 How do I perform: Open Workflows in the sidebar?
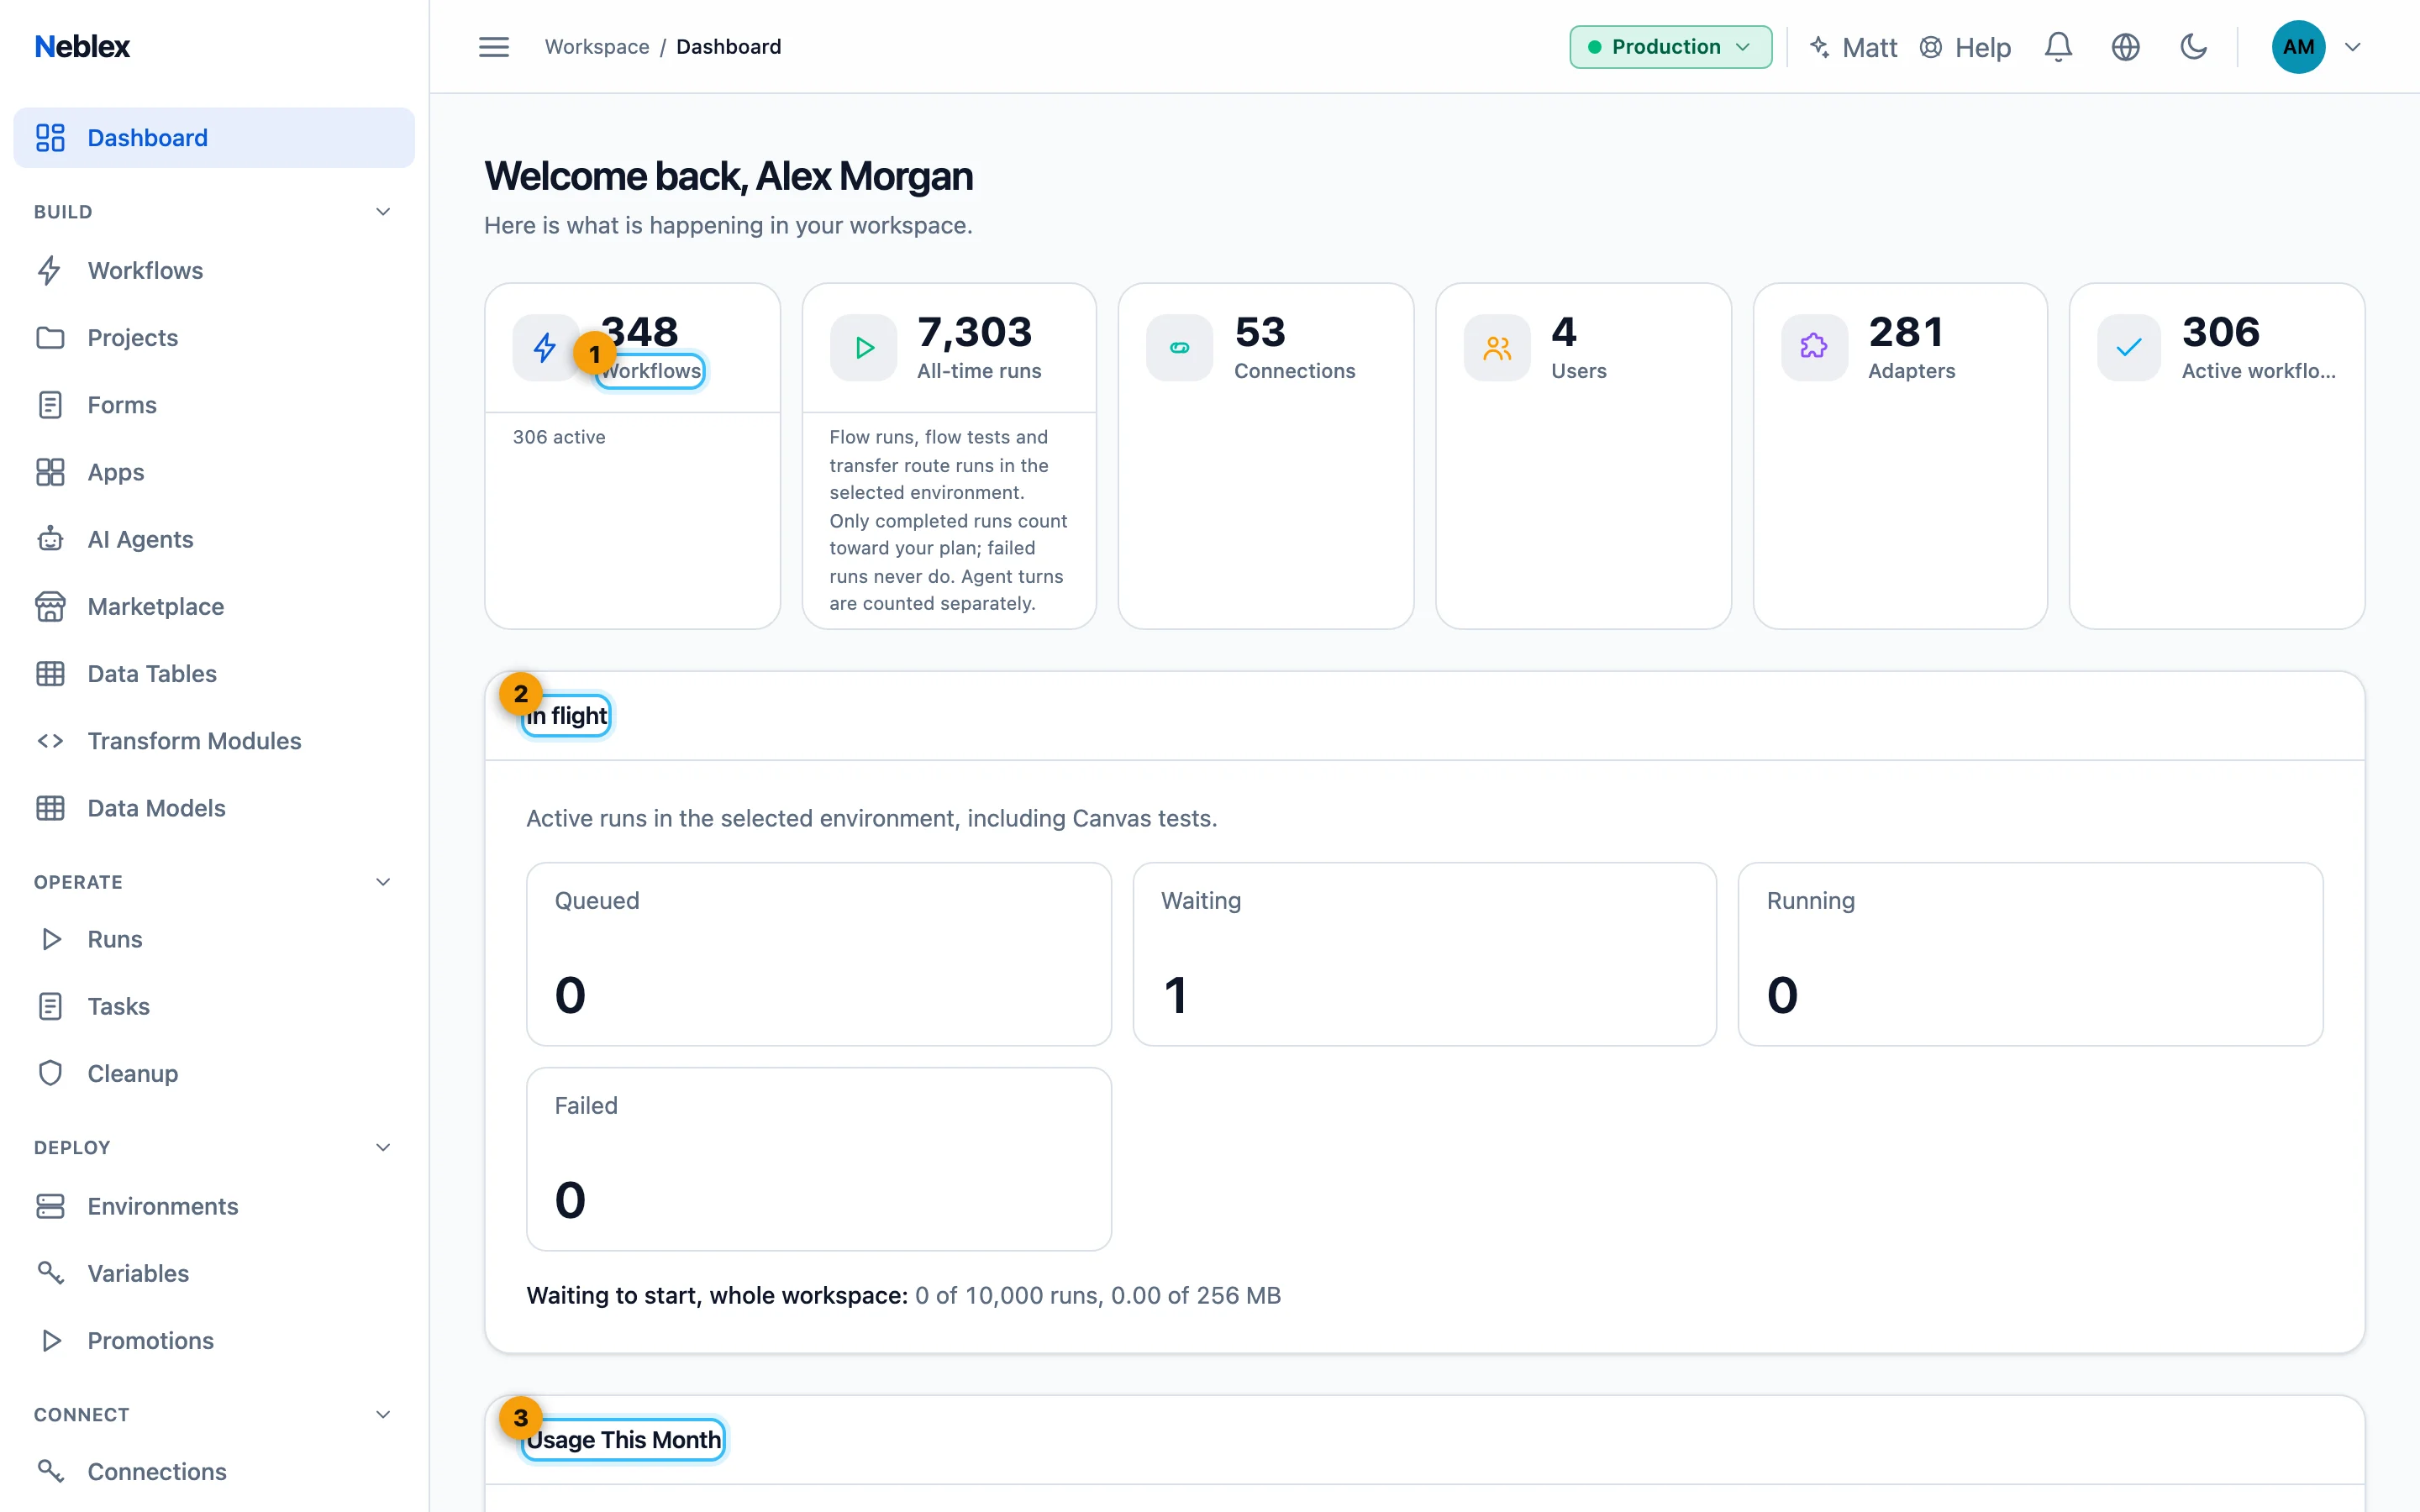[x=214, y=270]
